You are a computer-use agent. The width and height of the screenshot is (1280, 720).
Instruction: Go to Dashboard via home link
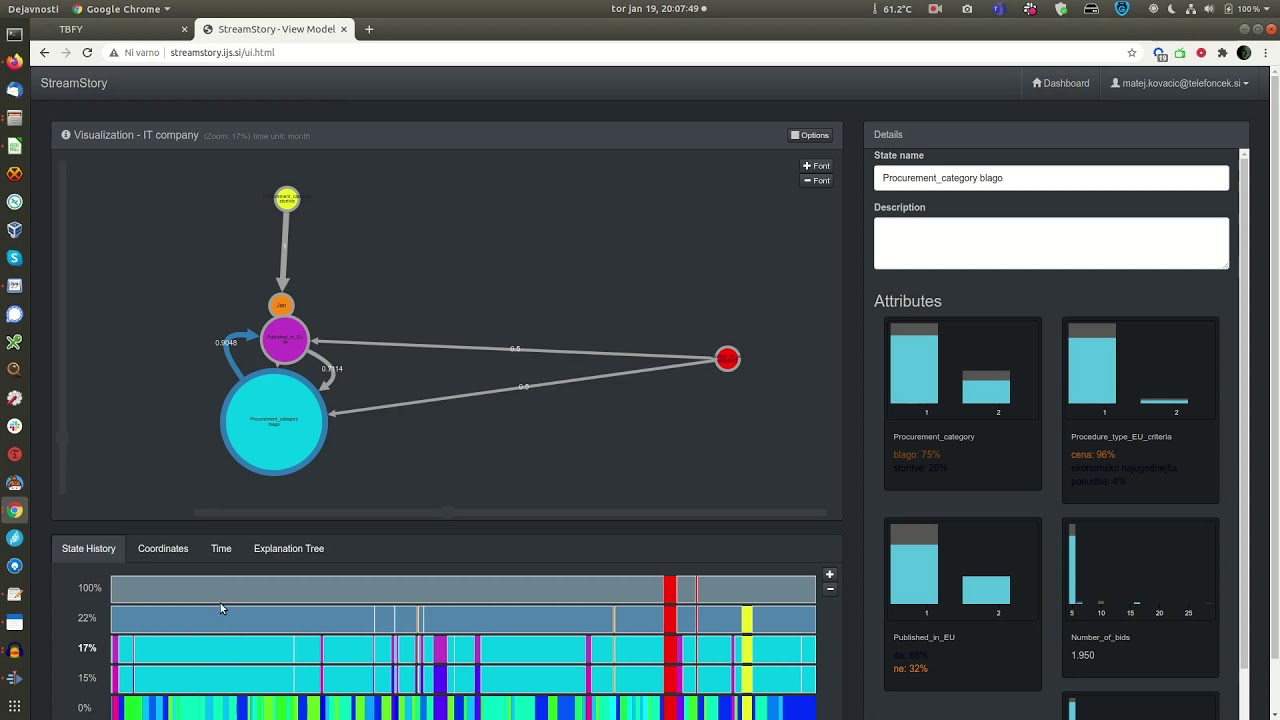1061,83
